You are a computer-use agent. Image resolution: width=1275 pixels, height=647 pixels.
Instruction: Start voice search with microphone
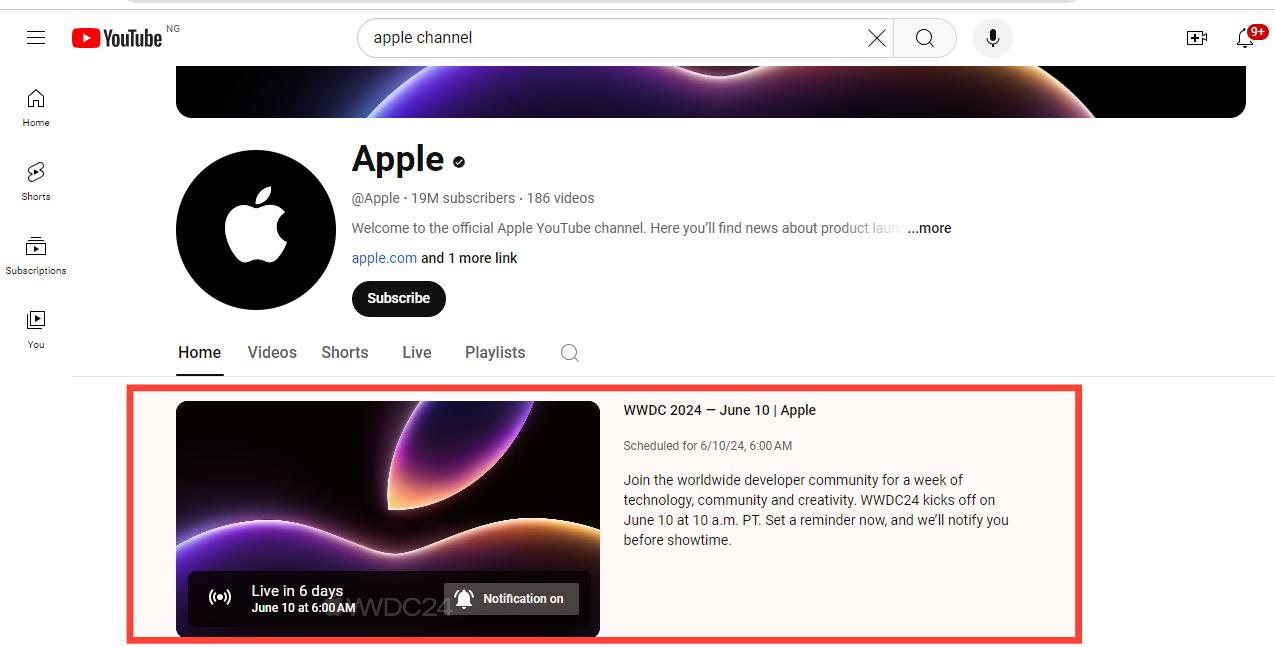click(993, 38)
